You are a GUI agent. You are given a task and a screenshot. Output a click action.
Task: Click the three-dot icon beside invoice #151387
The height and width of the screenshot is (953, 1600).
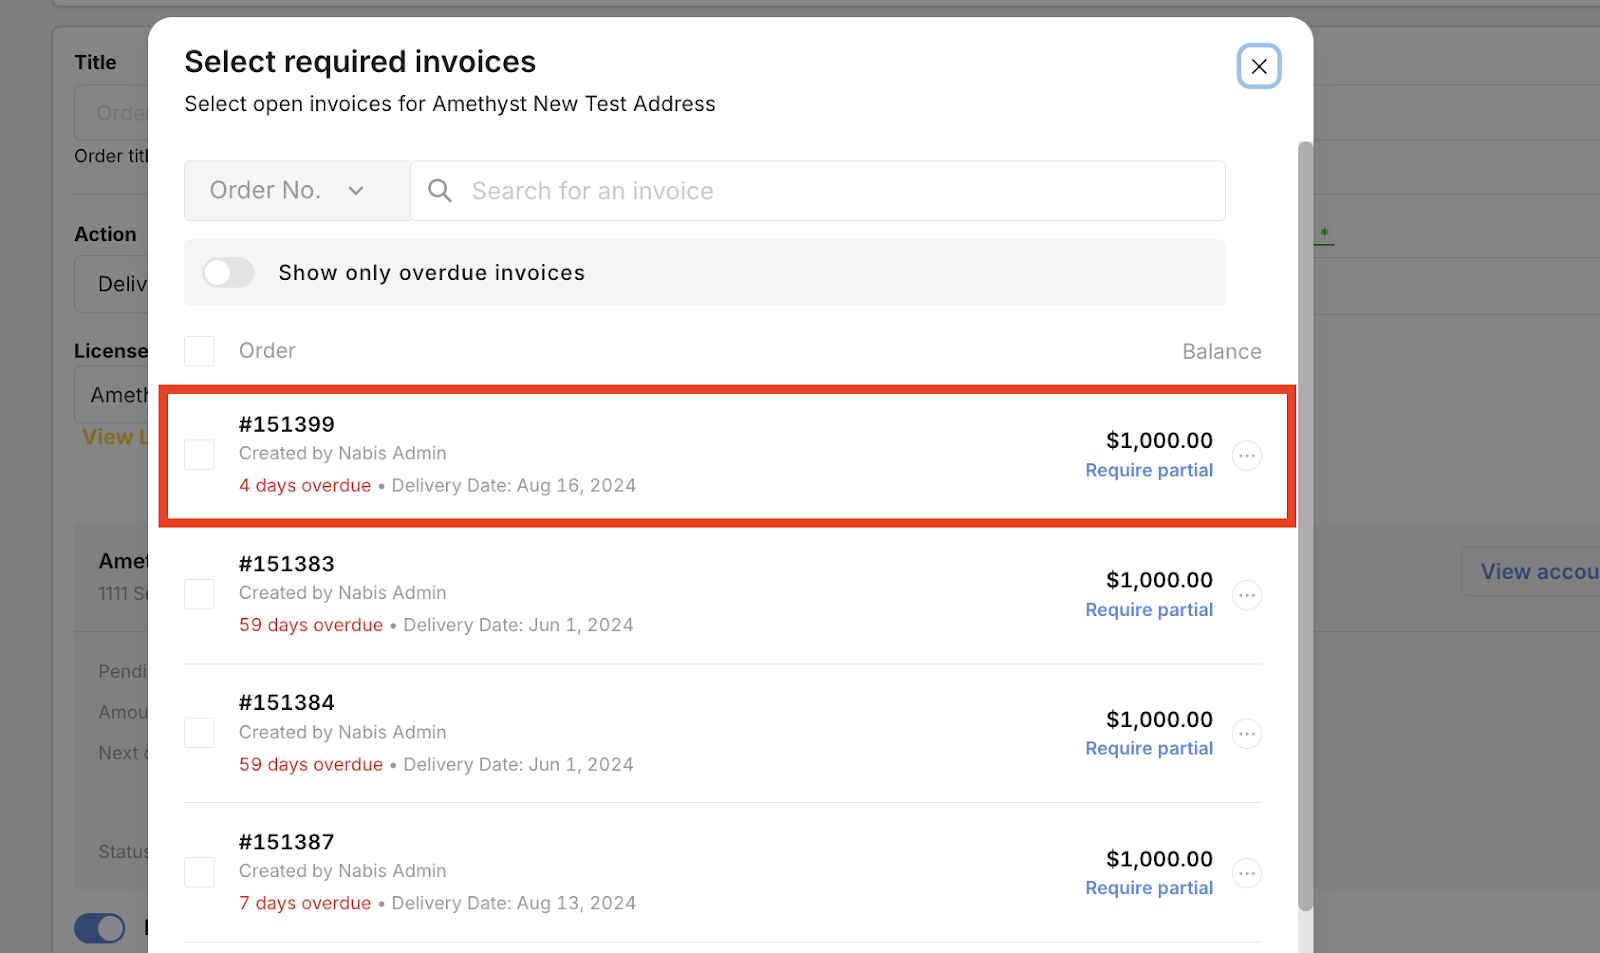[1247, 872]
